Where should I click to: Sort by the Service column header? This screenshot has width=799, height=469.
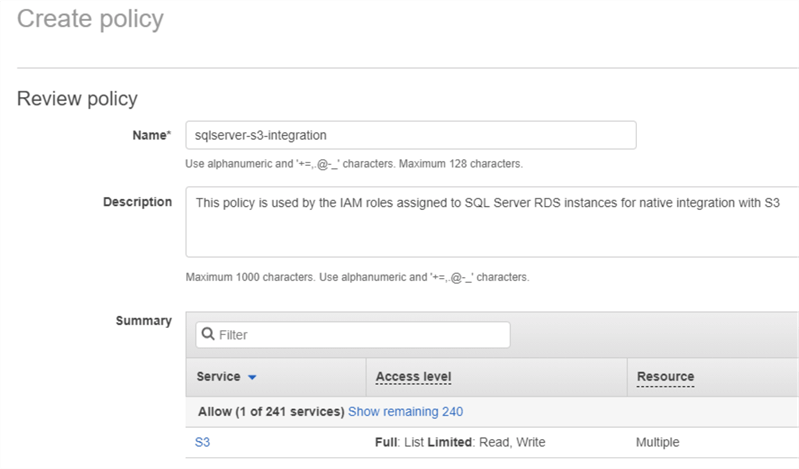[x=218, y=377]
